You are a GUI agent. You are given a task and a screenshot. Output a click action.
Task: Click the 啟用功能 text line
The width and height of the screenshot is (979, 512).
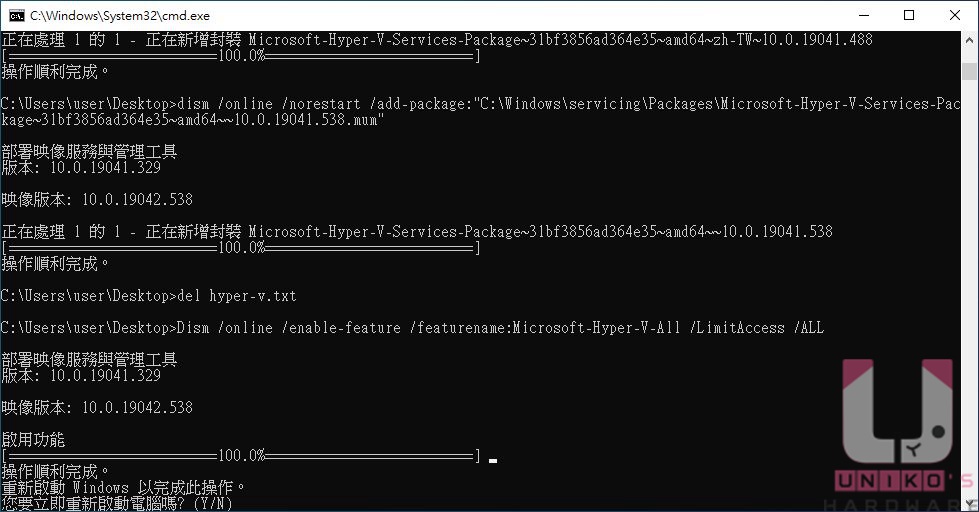coord(33,440)
